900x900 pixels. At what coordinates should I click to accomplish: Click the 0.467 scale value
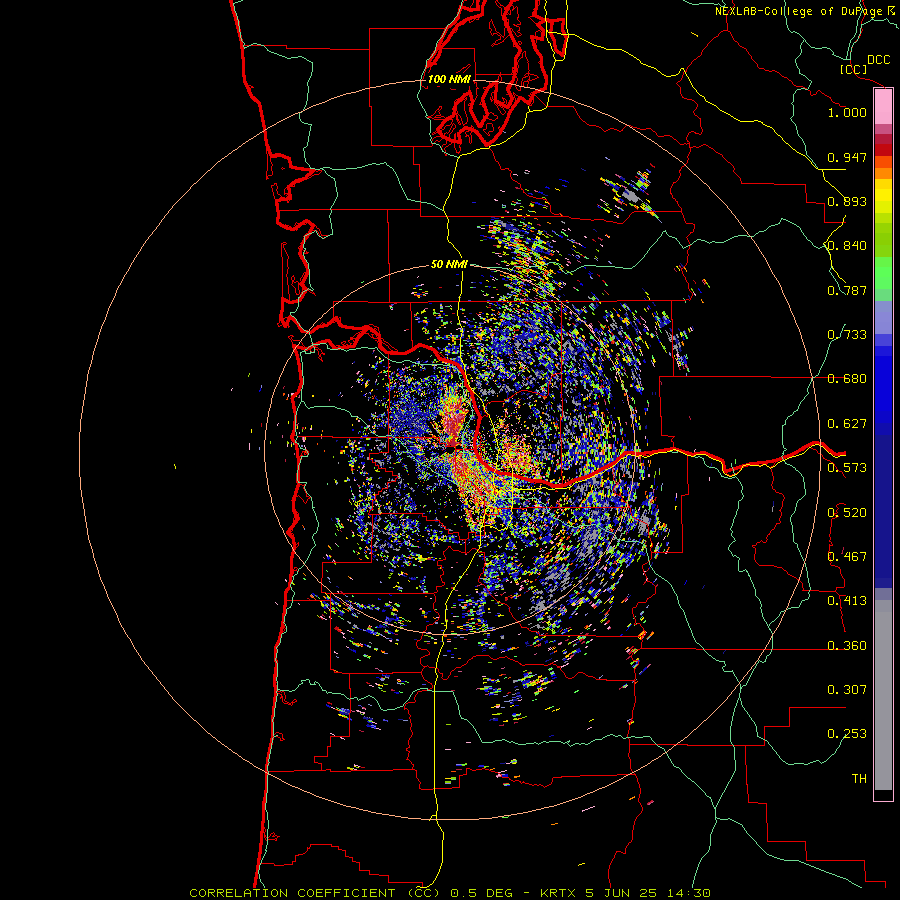pos(847,557)
